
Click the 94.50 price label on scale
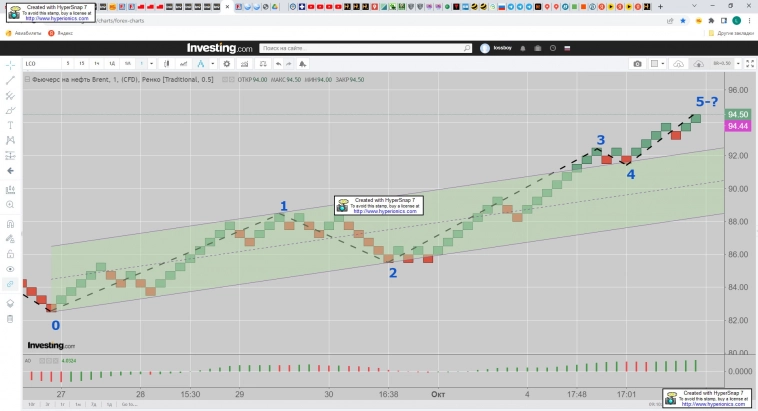738,115
